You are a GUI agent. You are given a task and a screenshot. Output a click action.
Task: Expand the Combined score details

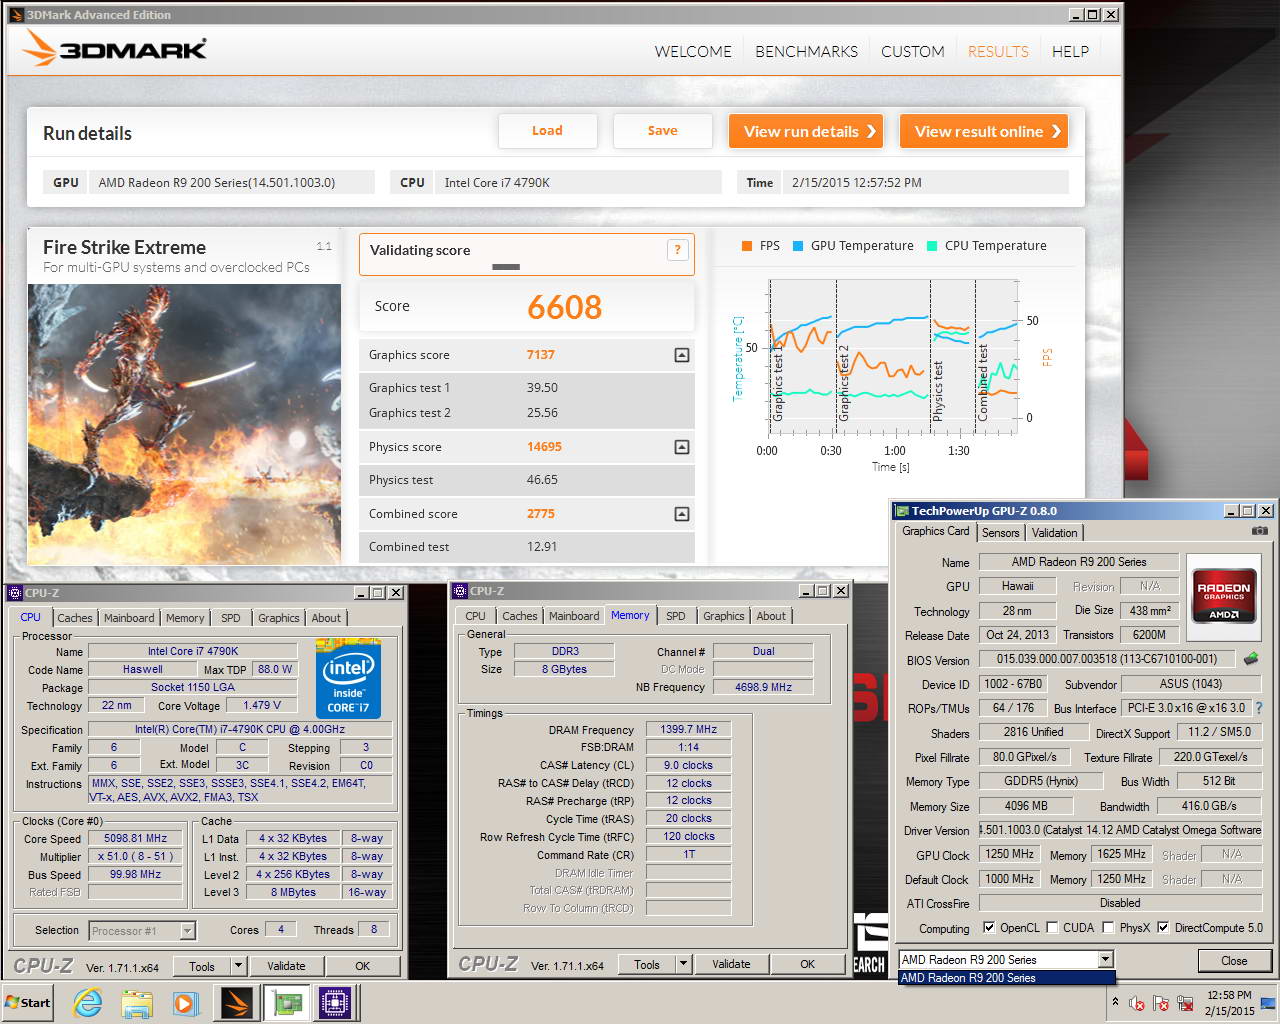(x=681, y=514)
